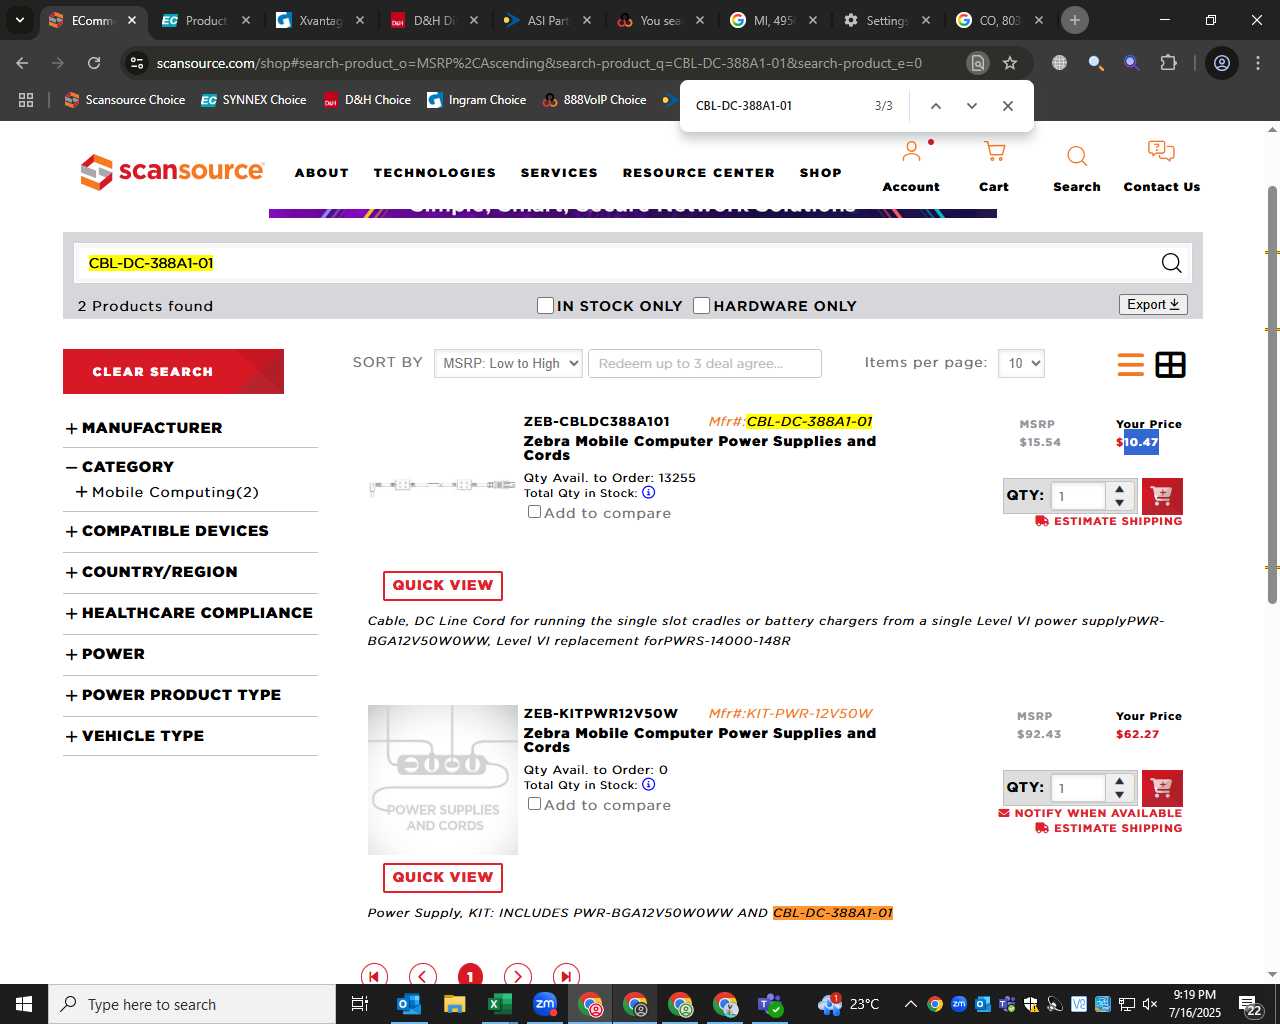
Task: Open the Account icon menu
Action: 910,152
